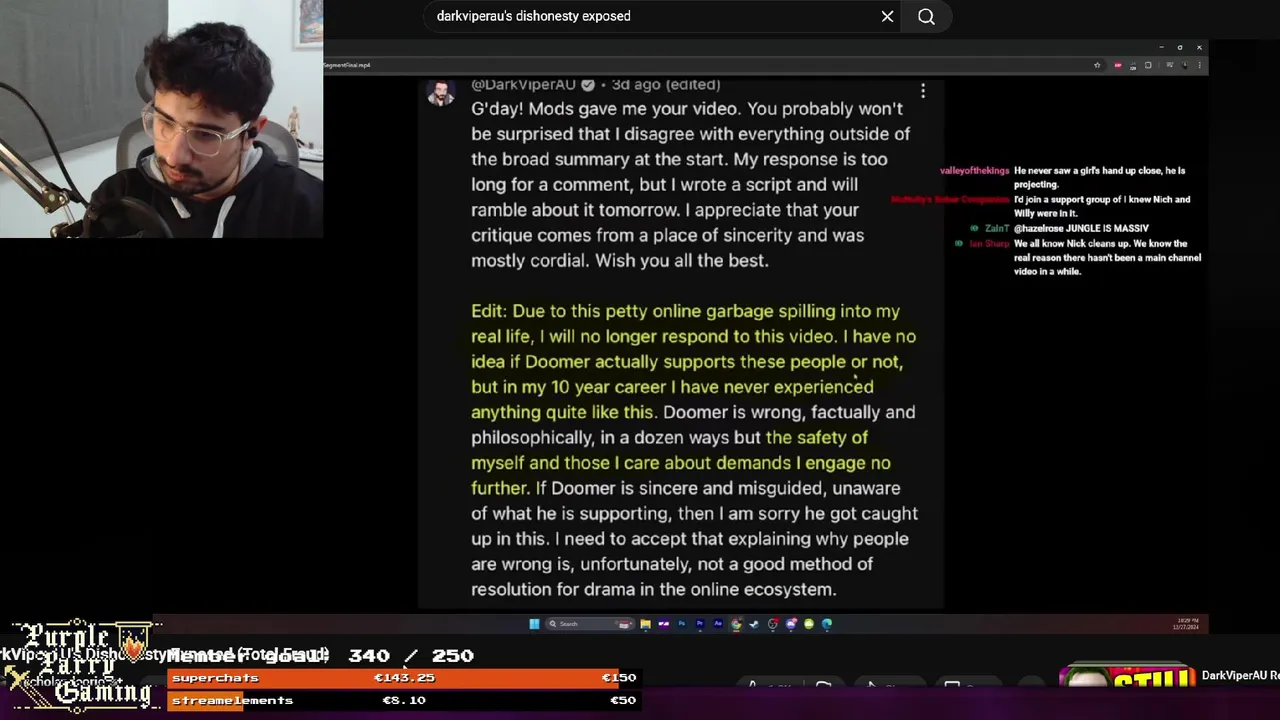Open the DarkViperAU comment three-dot menu

pos(923,91)
